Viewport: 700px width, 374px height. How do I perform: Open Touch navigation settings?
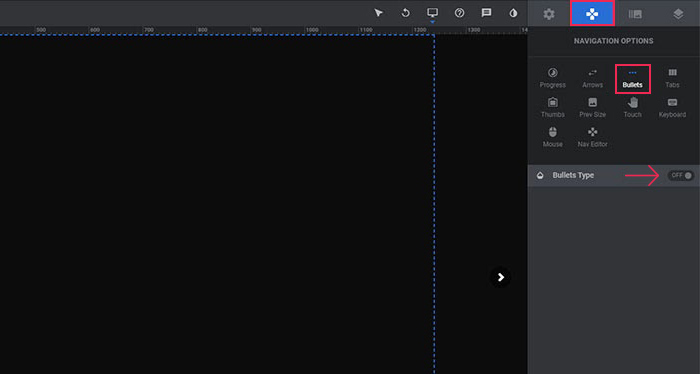pos(632,108)
